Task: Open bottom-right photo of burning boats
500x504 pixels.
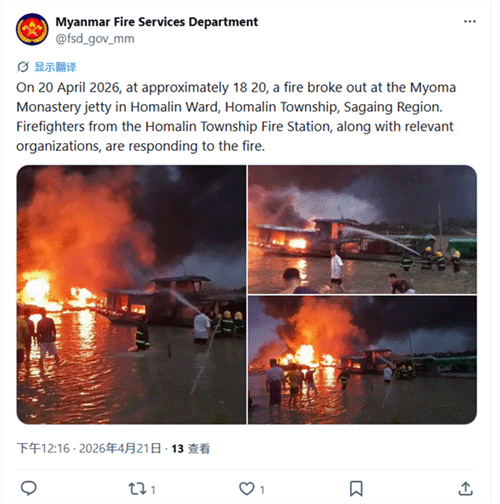Action: coord(362,360)
